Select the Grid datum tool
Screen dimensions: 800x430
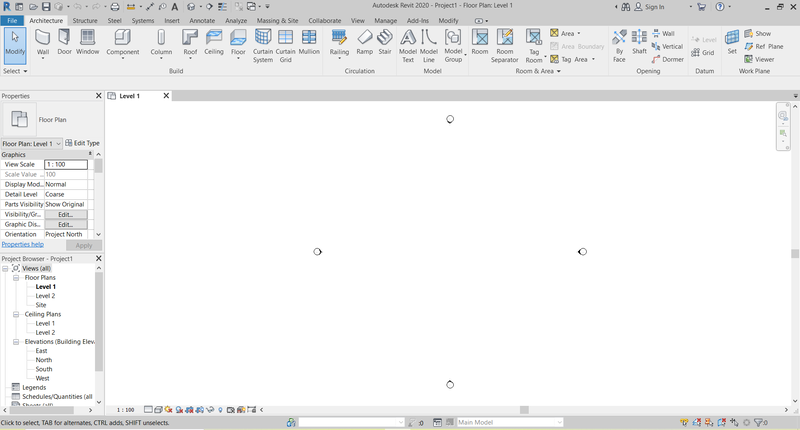(x=703, y=53)
